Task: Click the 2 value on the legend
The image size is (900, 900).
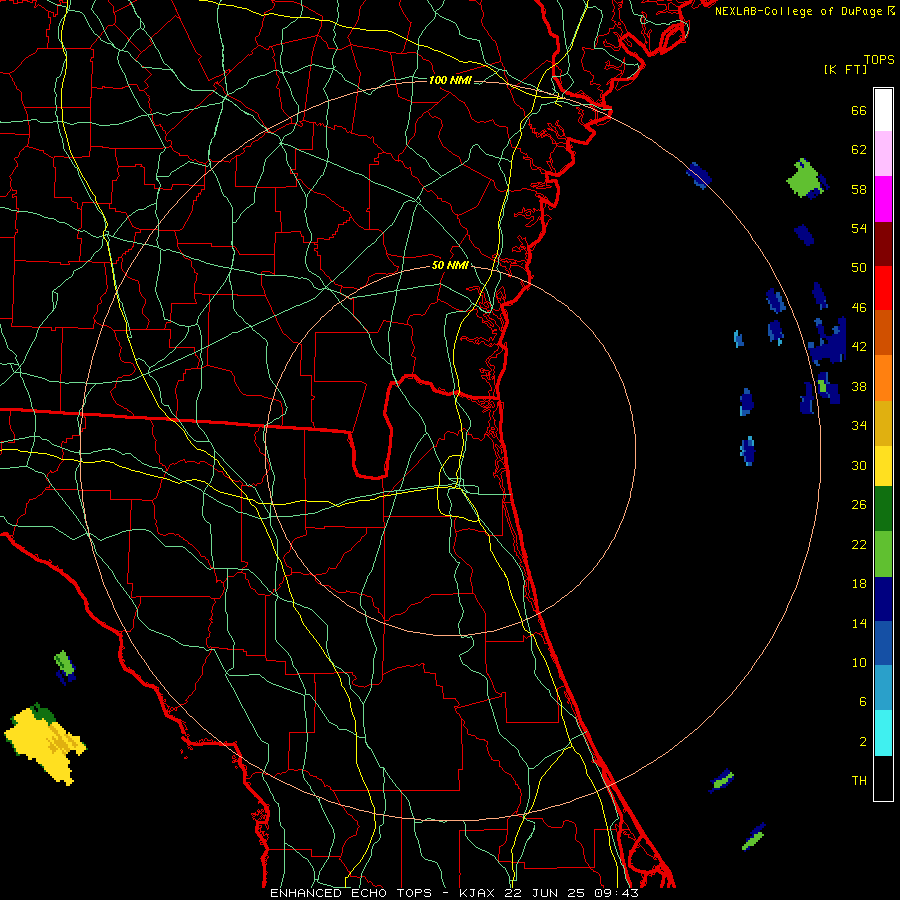Action: click(x=863, y=742)
